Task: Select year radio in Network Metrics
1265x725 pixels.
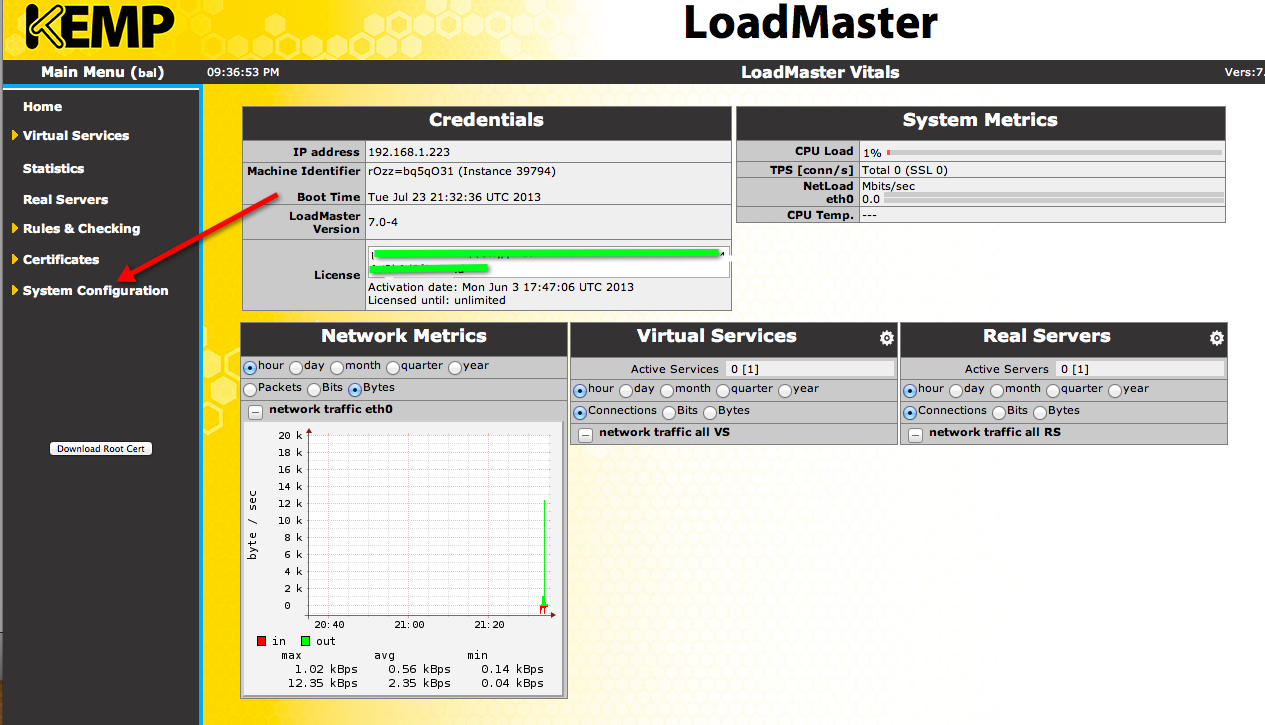Action: (455, 367)
